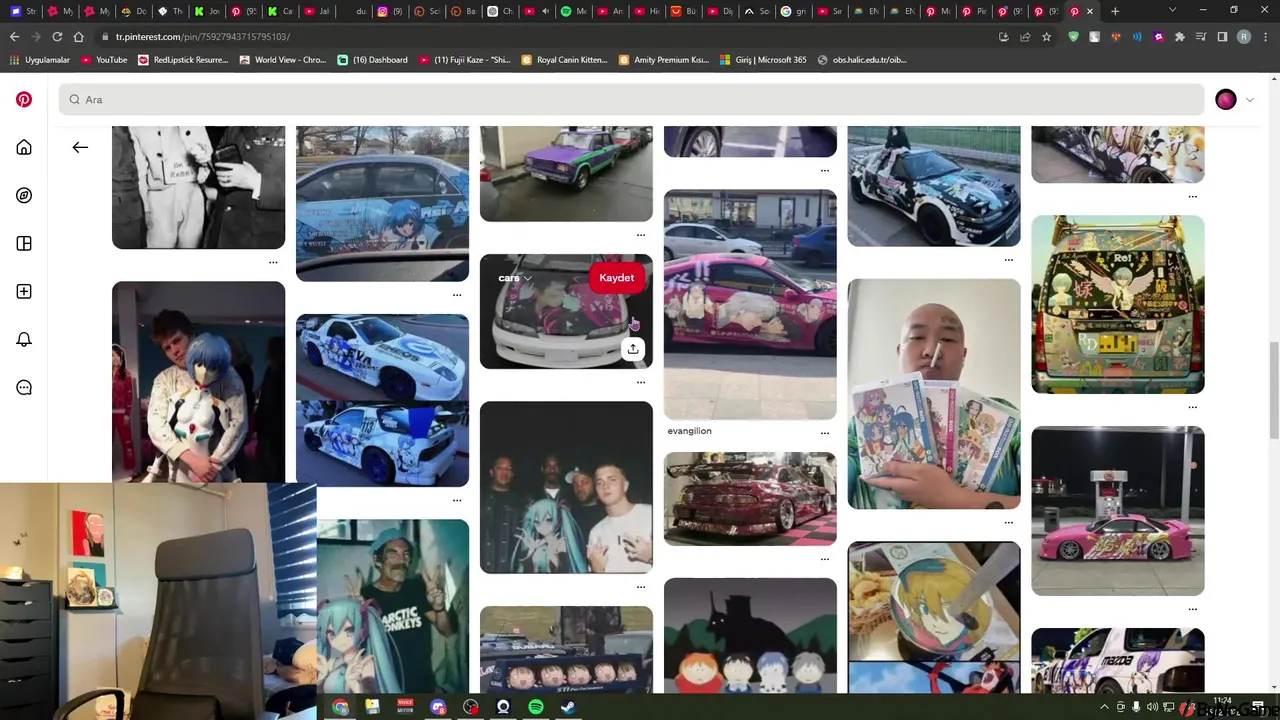The image size is (1280, 720).
Task: Open more options under the Miku group photo pin
Action: [641, 586]
